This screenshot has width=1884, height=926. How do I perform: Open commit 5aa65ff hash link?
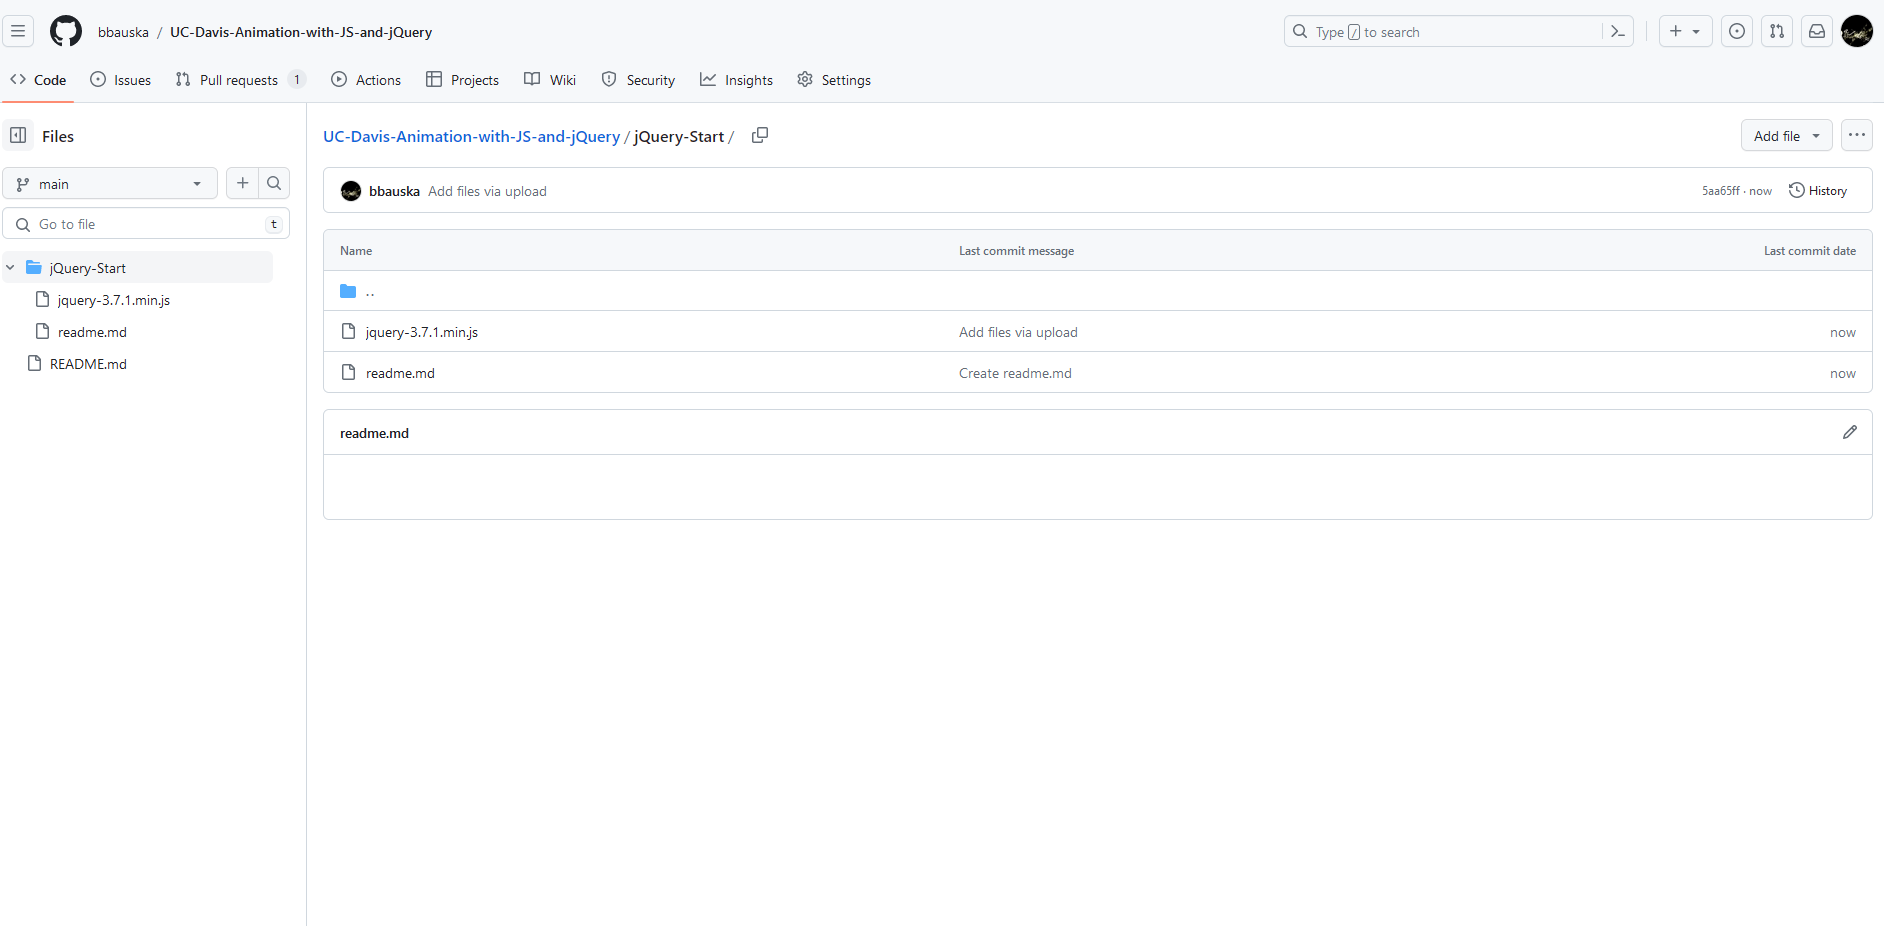[1720, 191]
